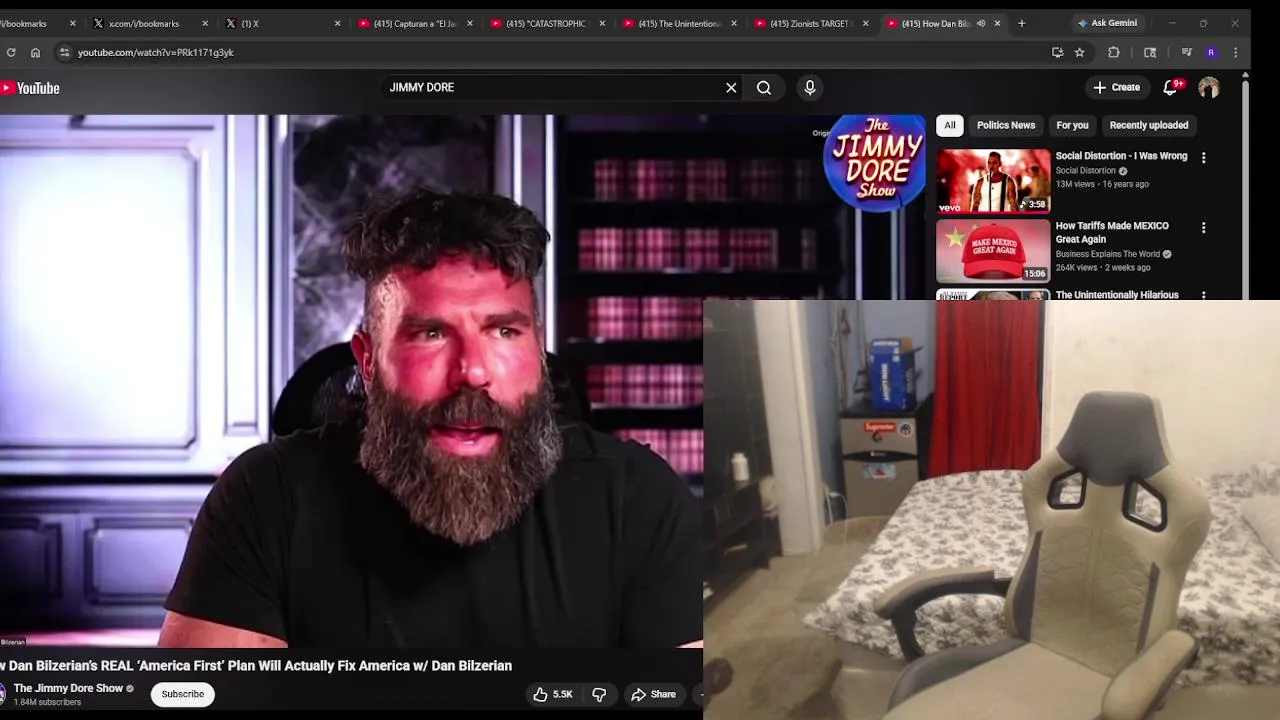Reload the page with the refresh icon

[11, 52]
